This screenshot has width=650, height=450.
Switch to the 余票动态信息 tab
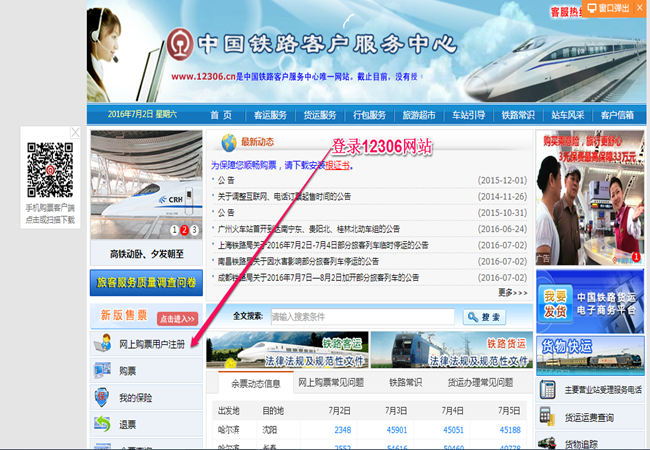[256, 383]
